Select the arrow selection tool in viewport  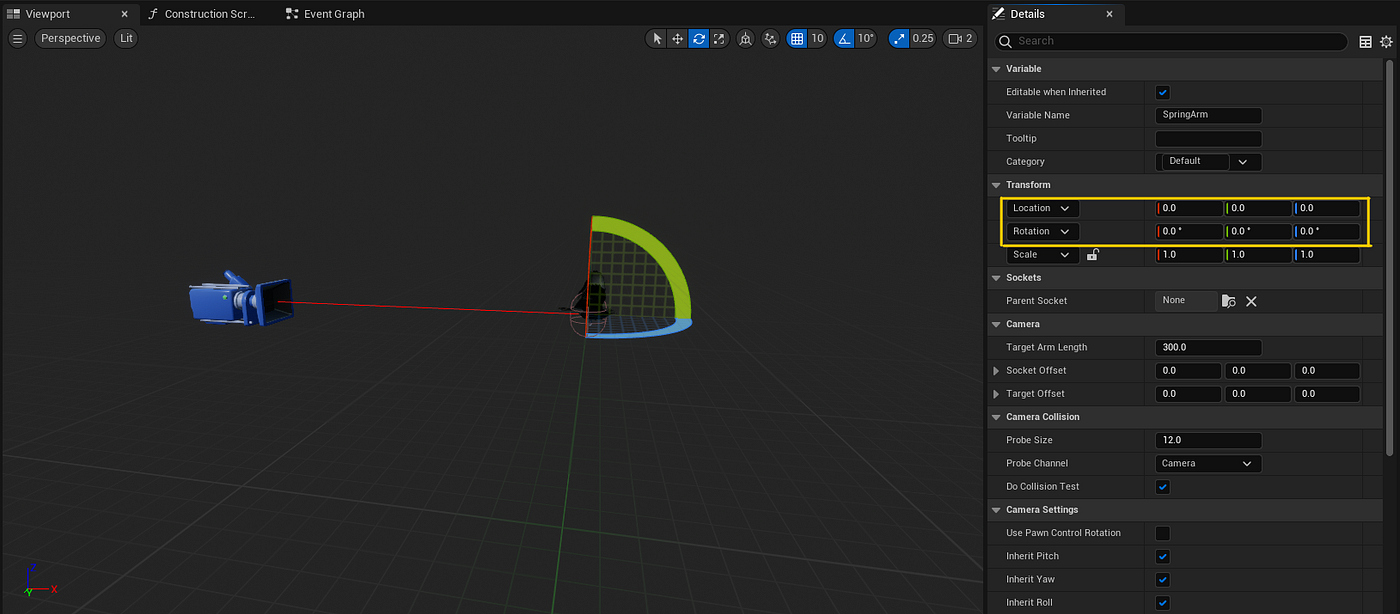[x=657, y=38]
